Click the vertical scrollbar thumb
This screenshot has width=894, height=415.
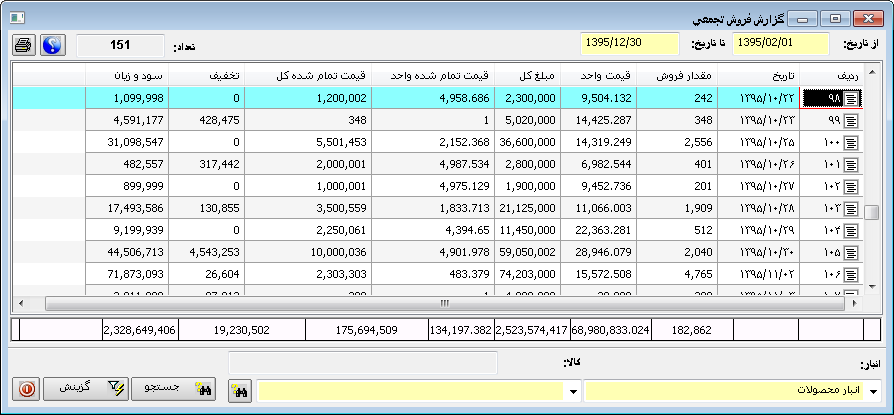(871, 212)
